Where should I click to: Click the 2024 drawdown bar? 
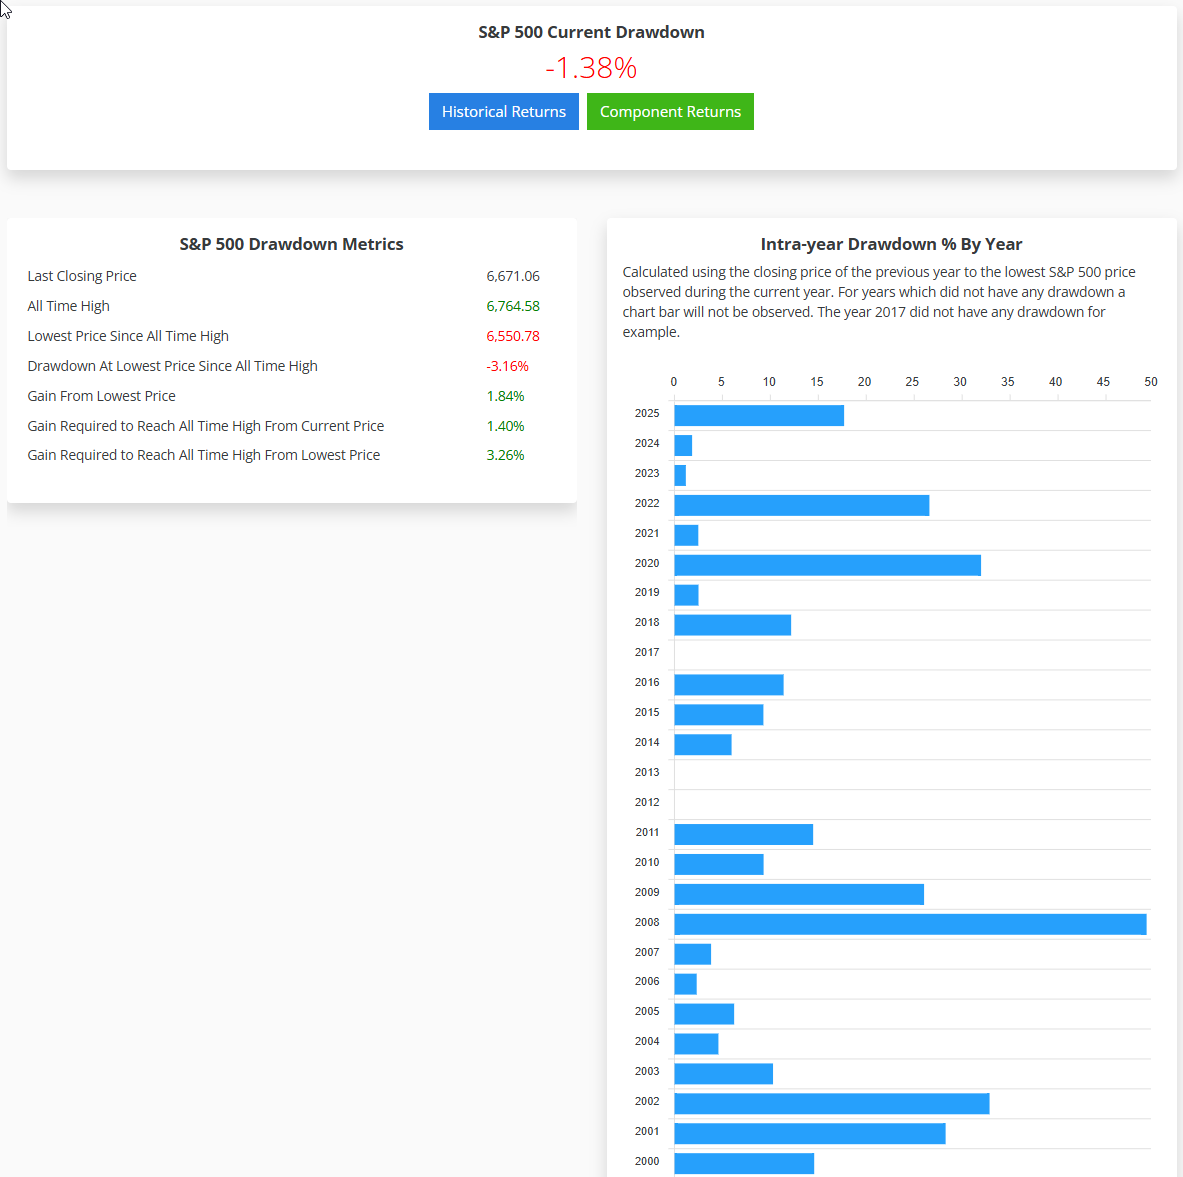click(683, 445)
